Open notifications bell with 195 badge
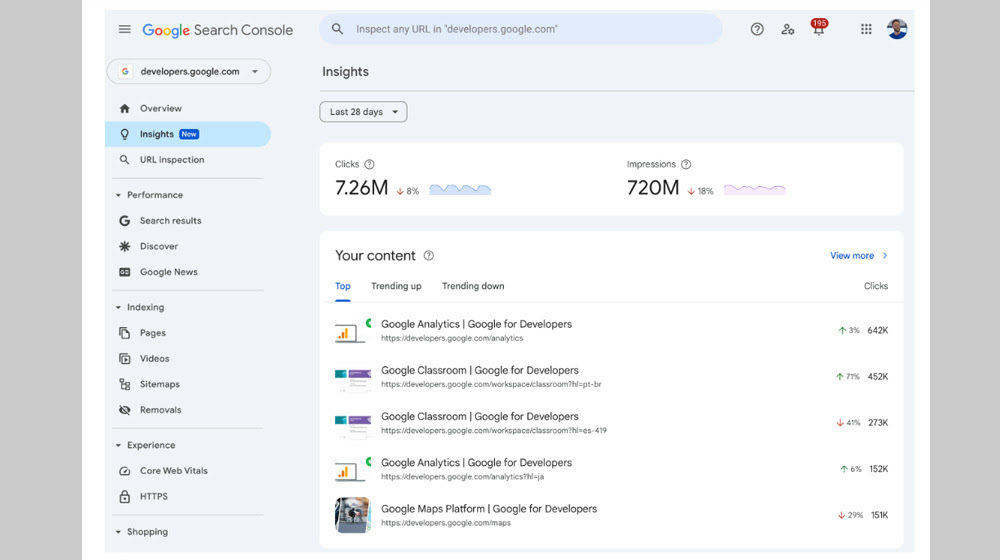 (x=819, y=27)
